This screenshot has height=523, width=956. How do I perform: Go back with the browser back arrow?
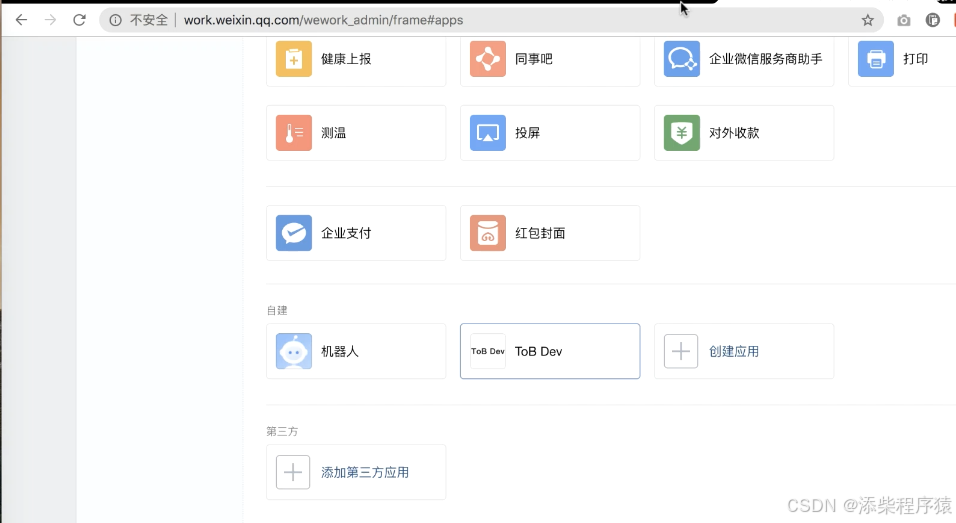click(21, 20)
